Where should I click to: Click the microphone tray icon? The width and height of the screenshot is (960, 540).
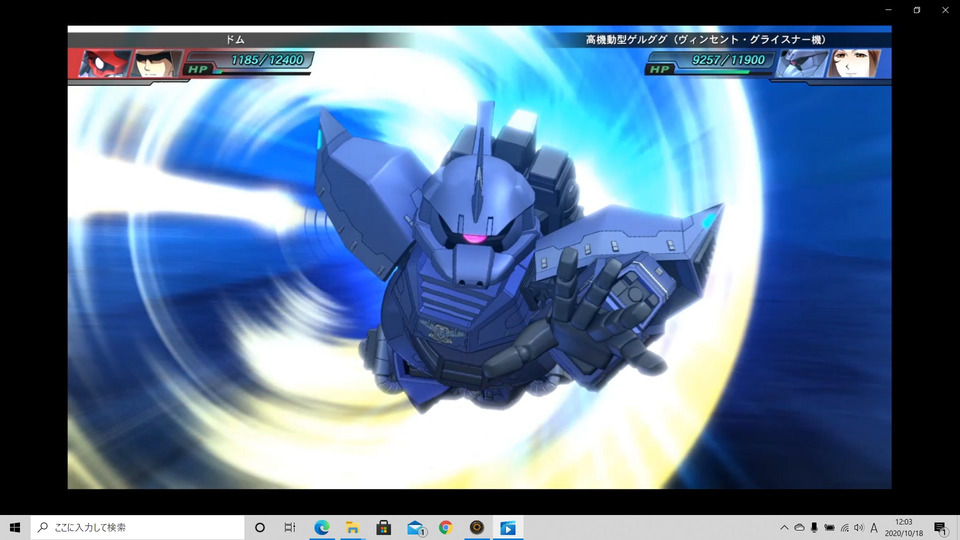(814, 527)
